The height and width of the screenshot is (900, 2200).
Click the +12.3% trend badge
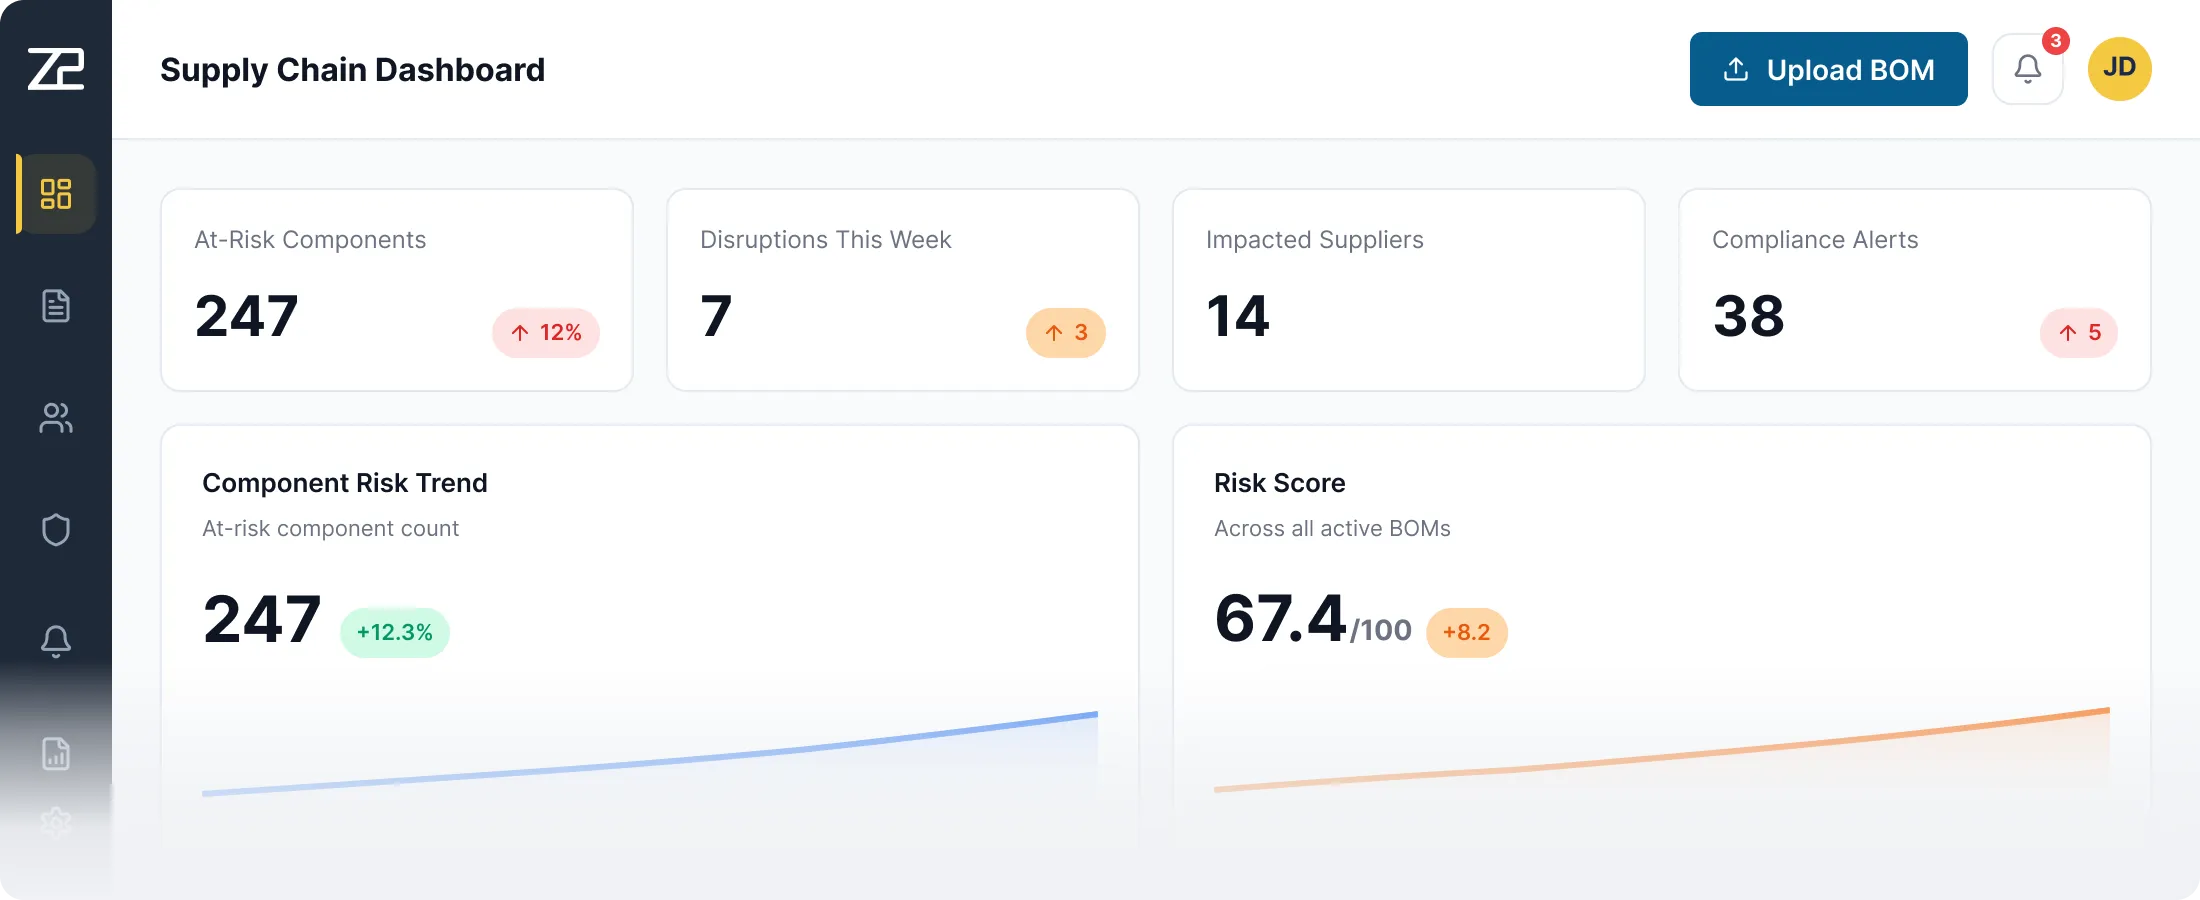pyautogui.click(x=394, y=632)
